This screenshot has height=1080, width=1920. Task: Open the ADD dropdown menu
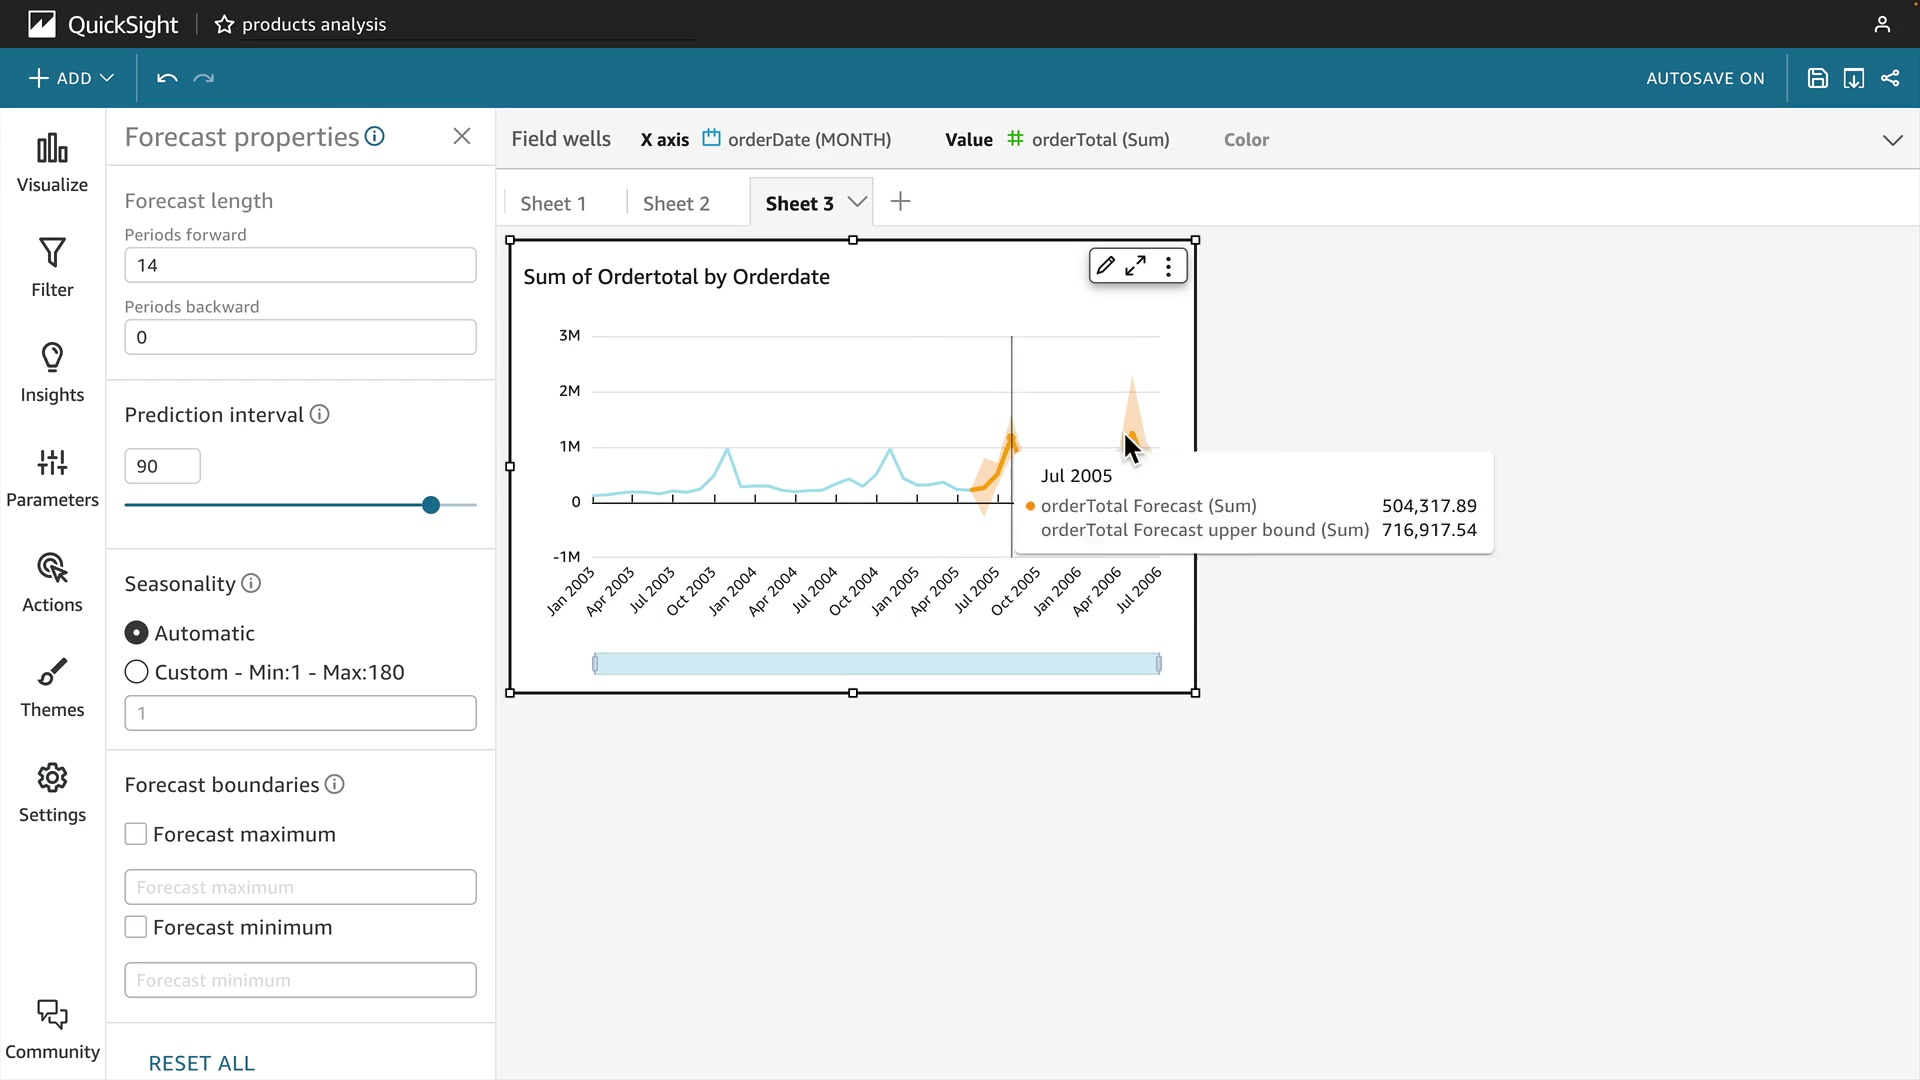(x=71, y=78)
